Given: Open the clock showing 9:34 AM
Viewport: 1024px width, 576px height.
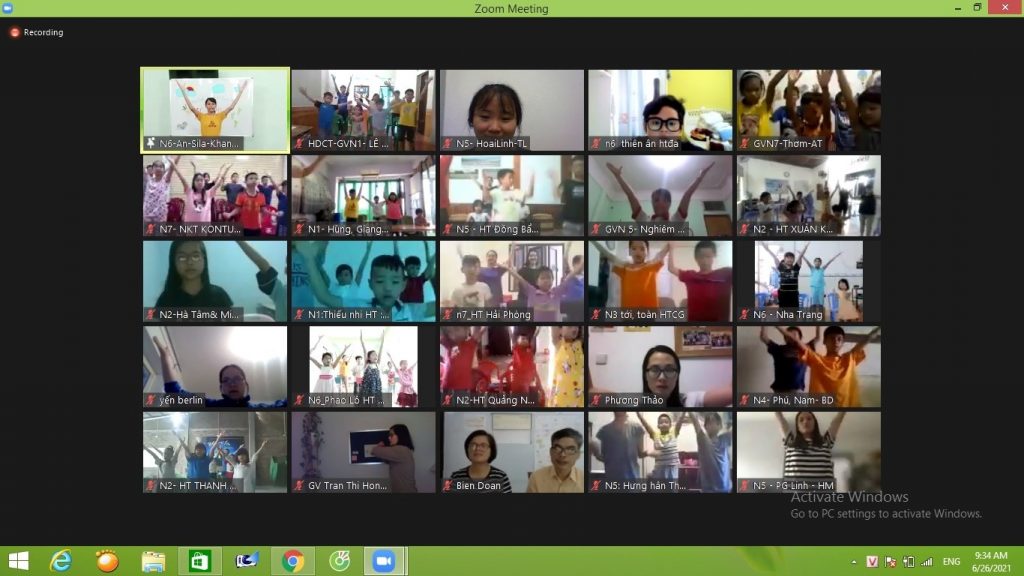Looking at the screenshot, I should [991, 562].
